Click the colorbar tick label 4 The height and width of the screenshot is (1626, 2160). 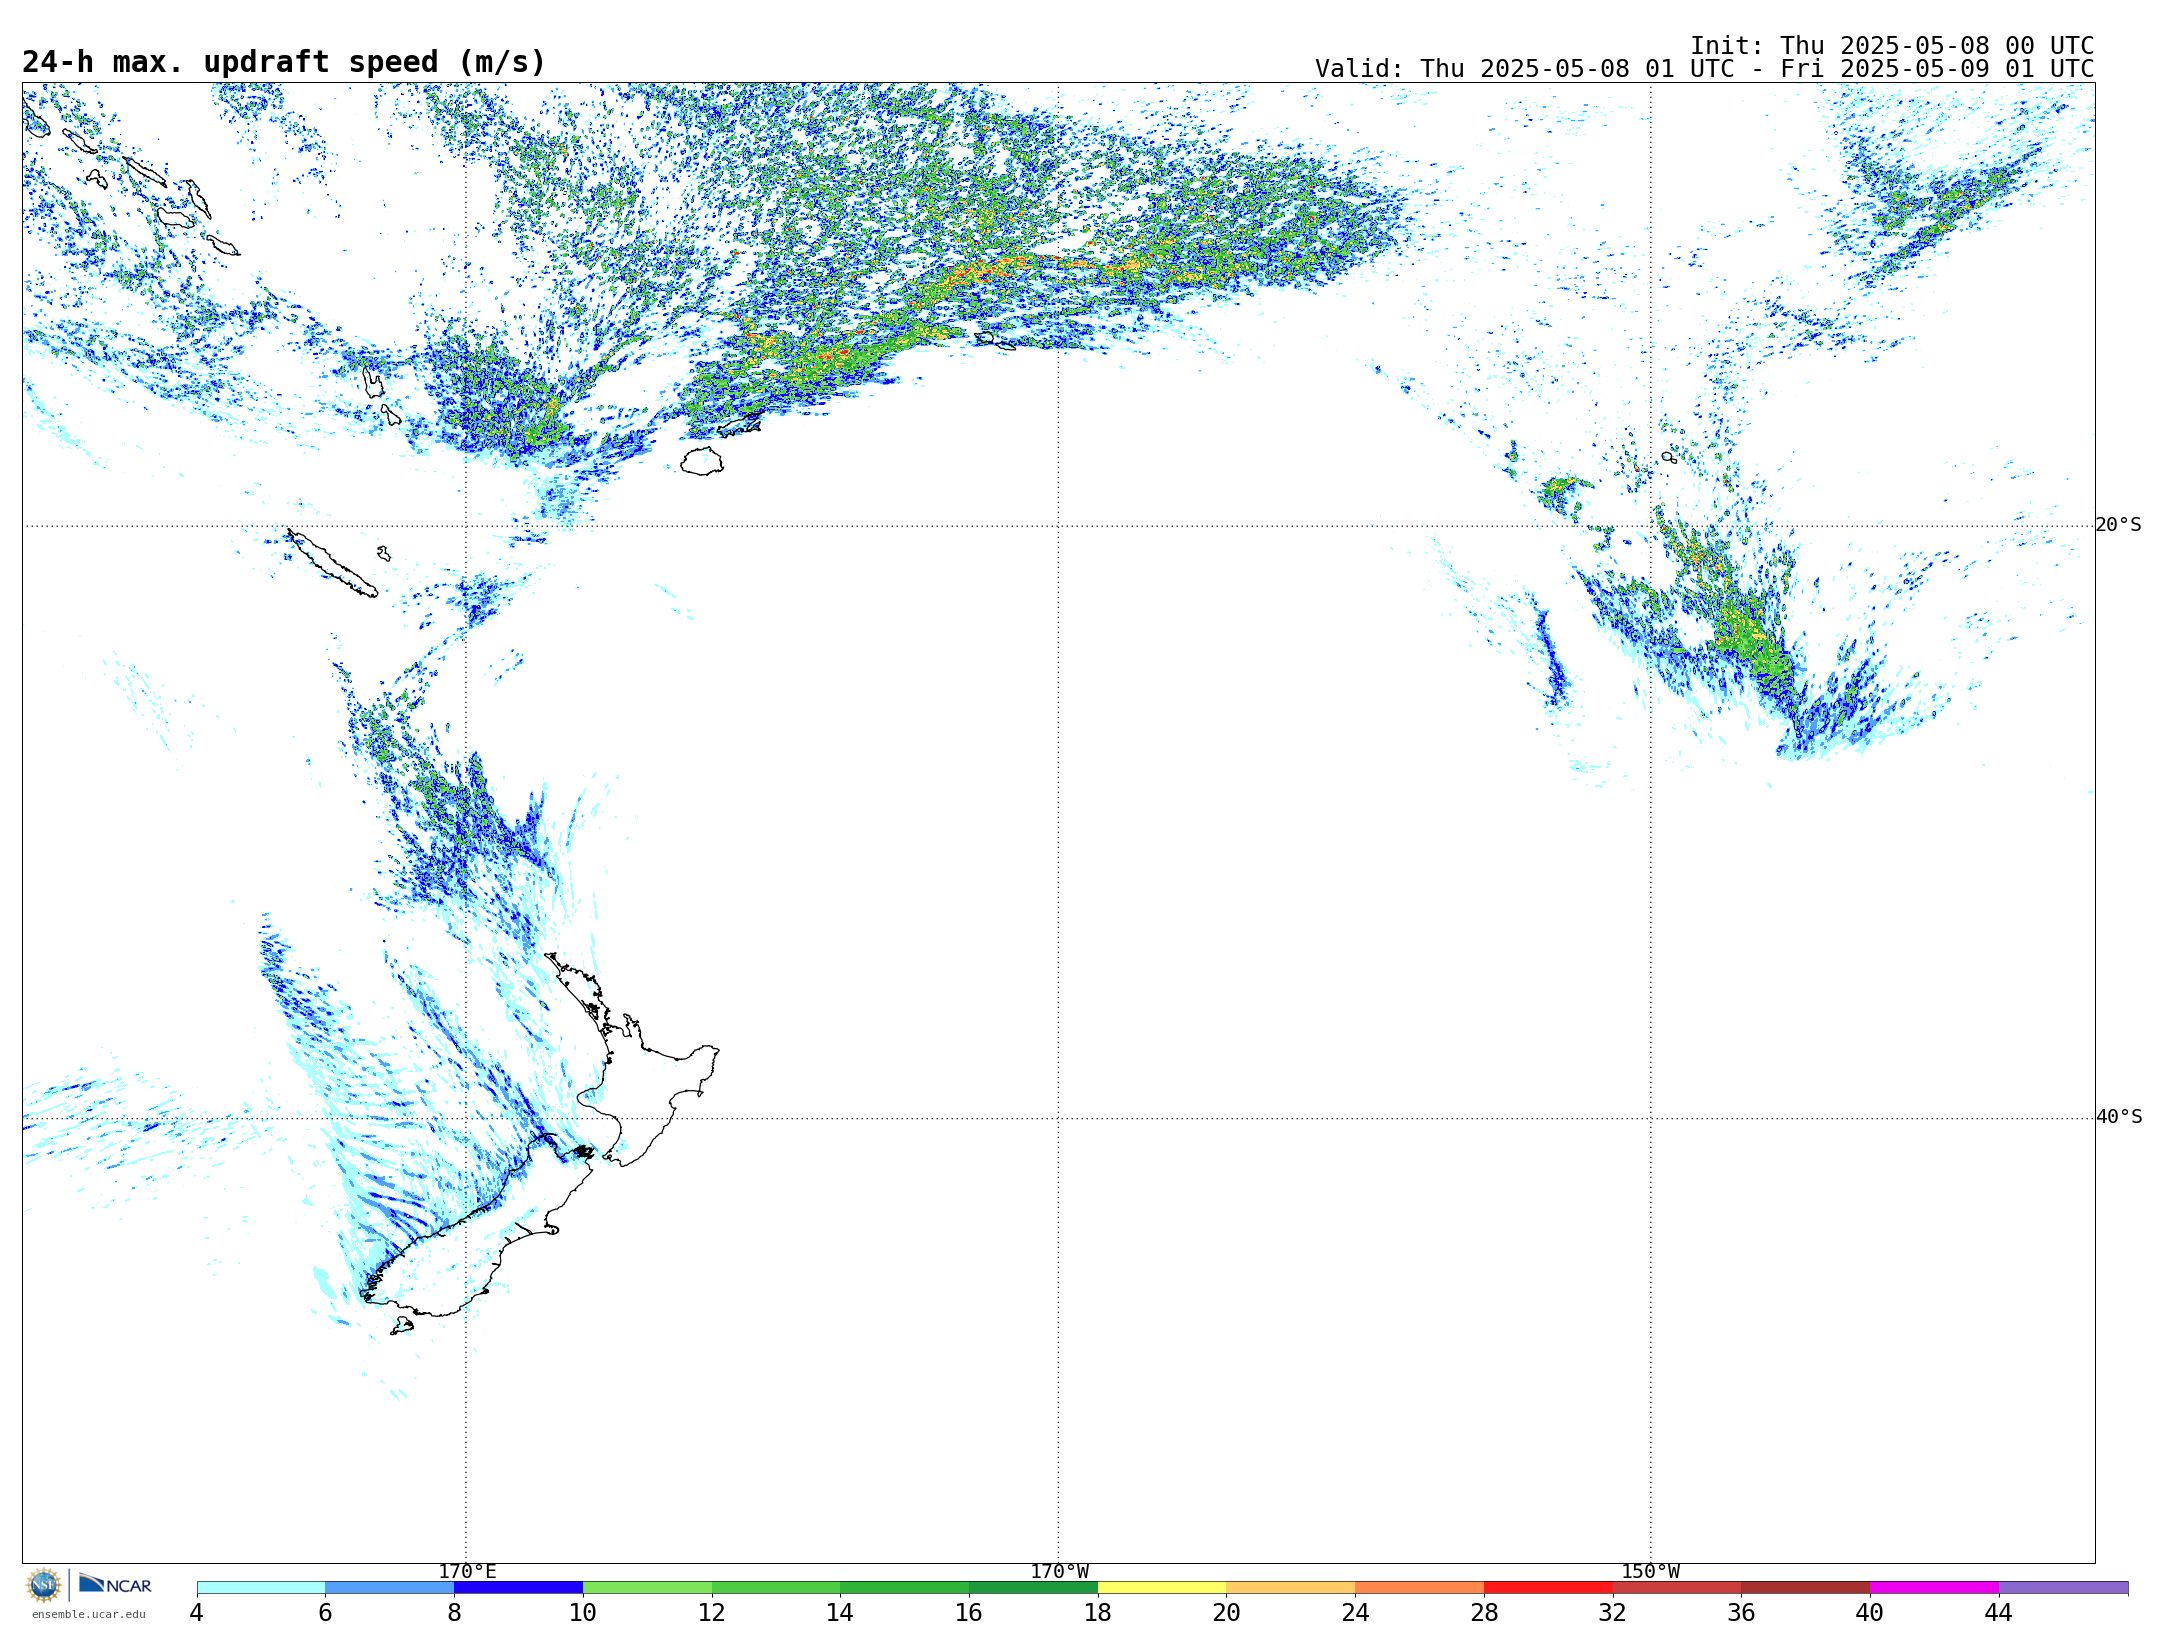pos(196,1612)
